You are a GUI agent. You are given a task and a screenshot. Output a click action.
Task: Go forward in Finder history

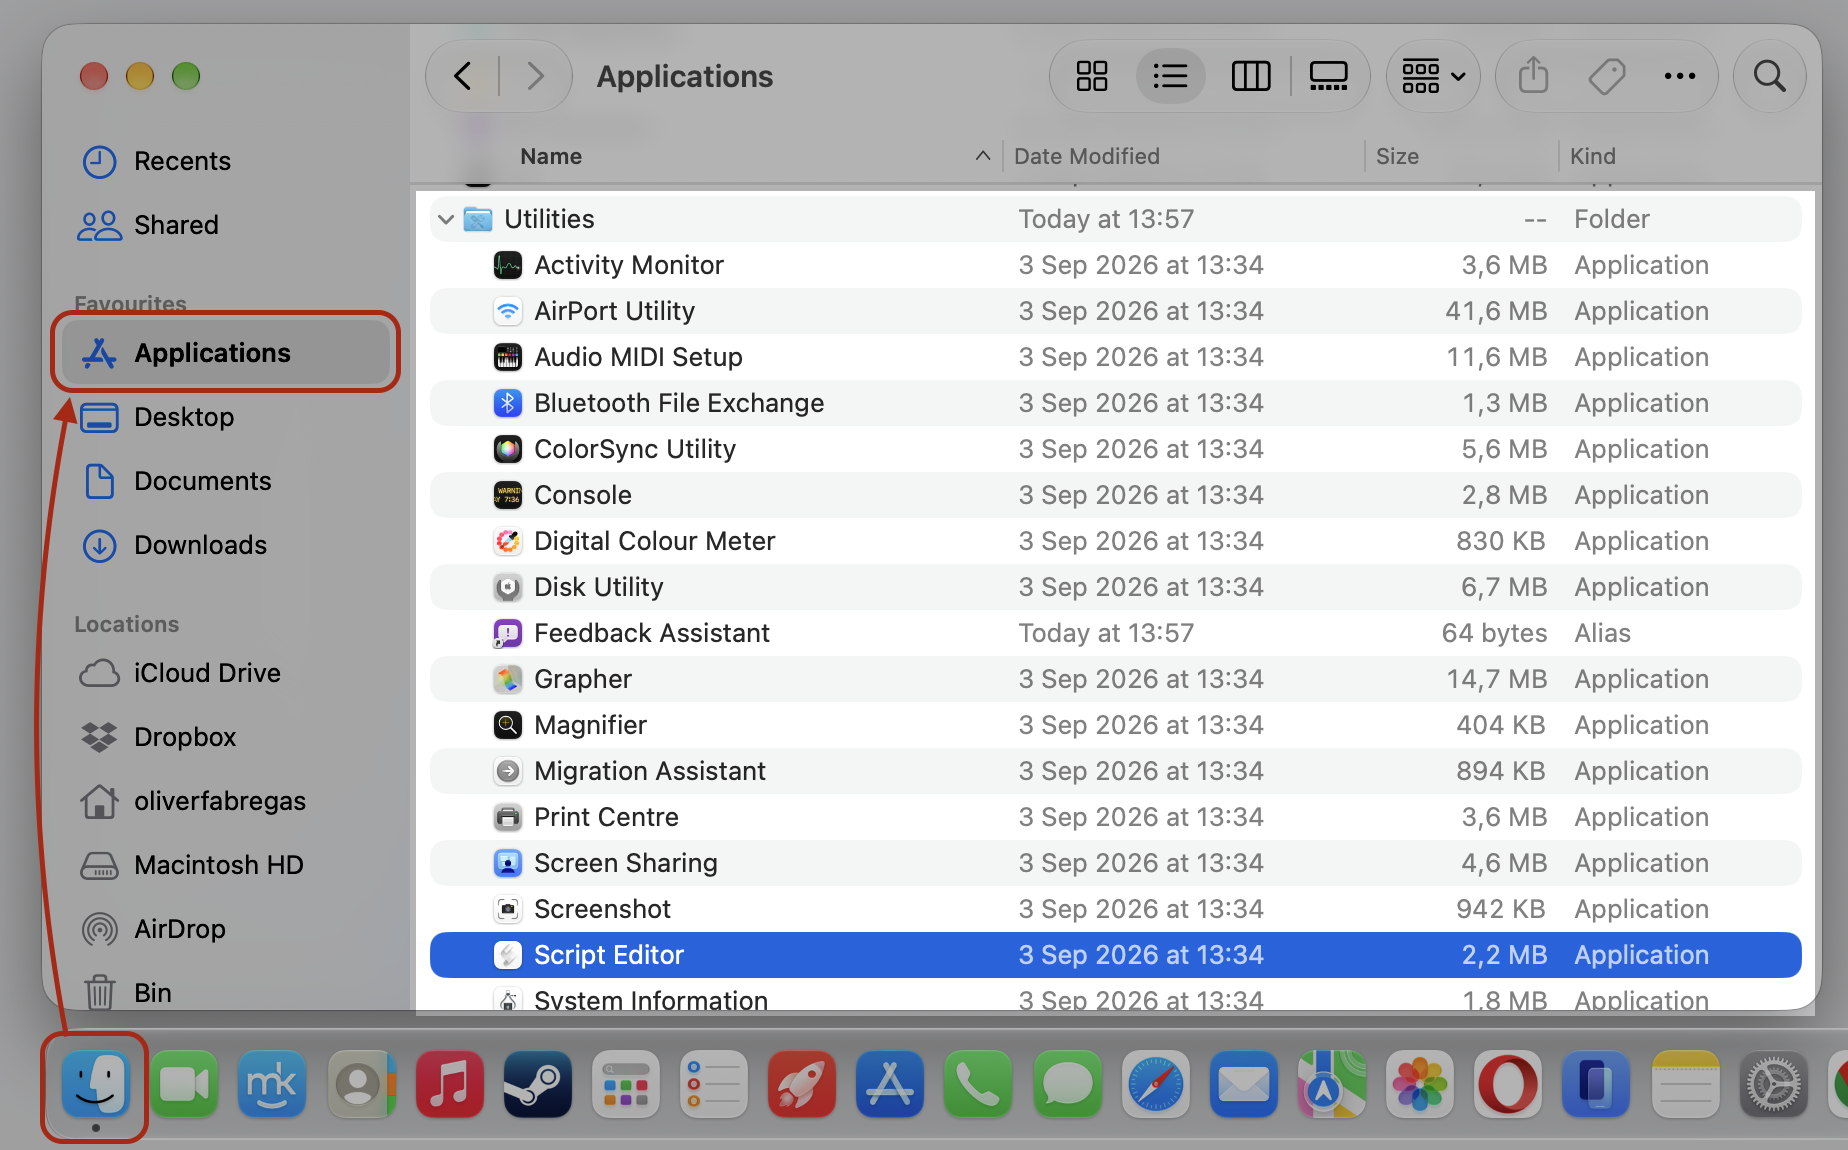pyautogui.click(x=536, y=76)
